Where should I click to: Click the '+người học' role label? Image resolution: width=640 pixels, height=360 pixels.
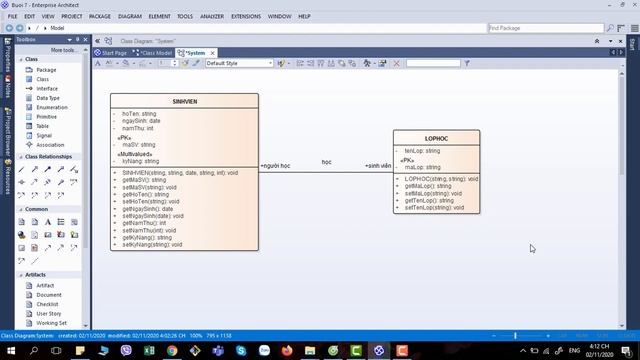click(275, 166)
